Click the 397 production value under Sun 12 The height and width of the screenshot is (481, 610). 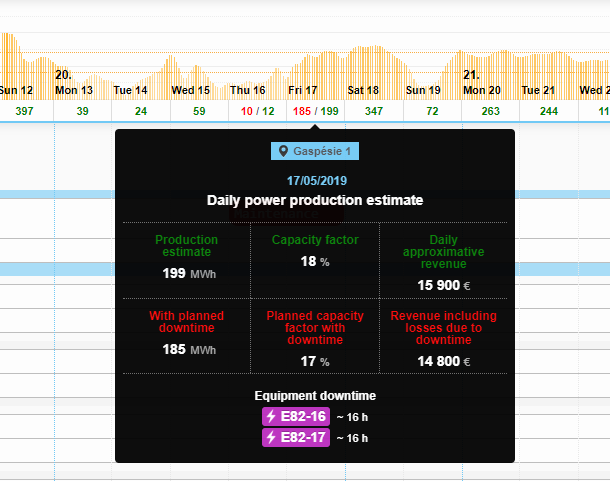coord(24,111)
